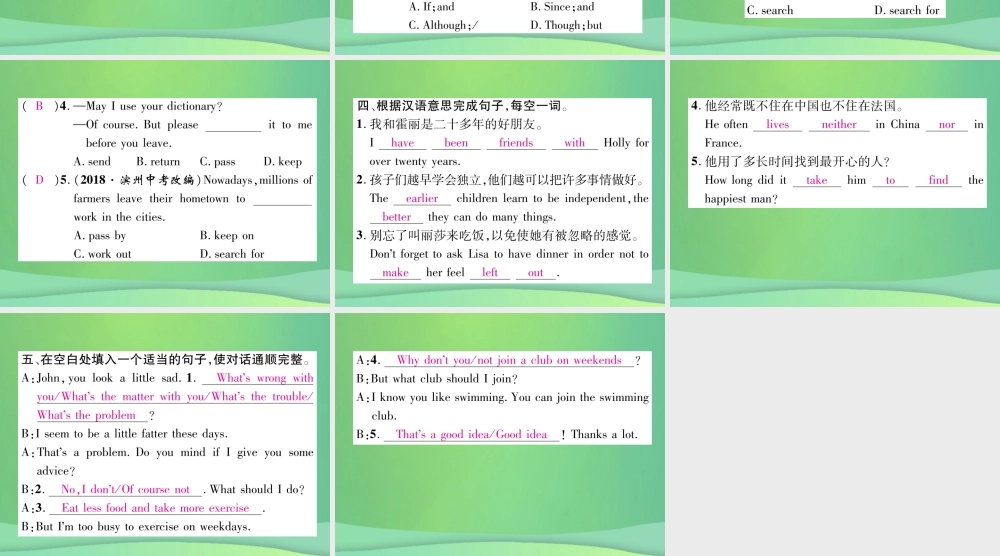Click the answer letter B for question 4
The image size is (1000, 556).
click(x=39, y=106)
